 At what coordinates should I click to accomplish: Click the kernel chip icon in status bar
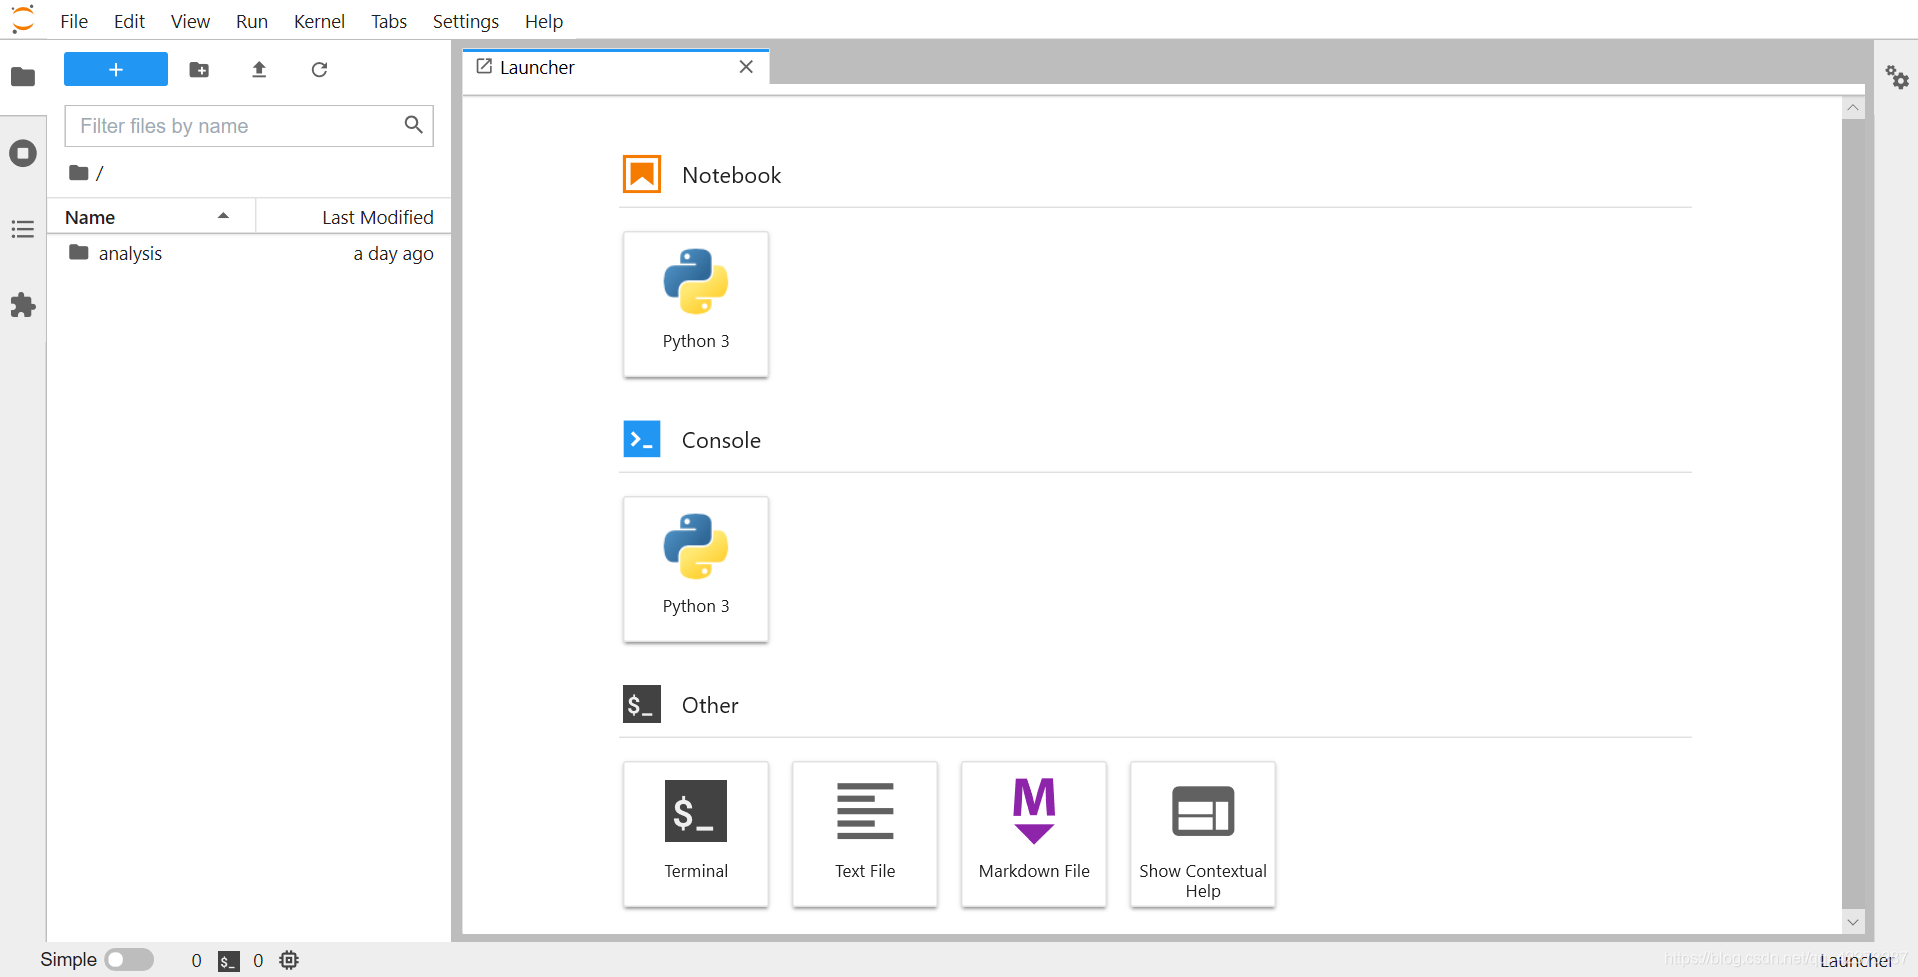[289, 960]
